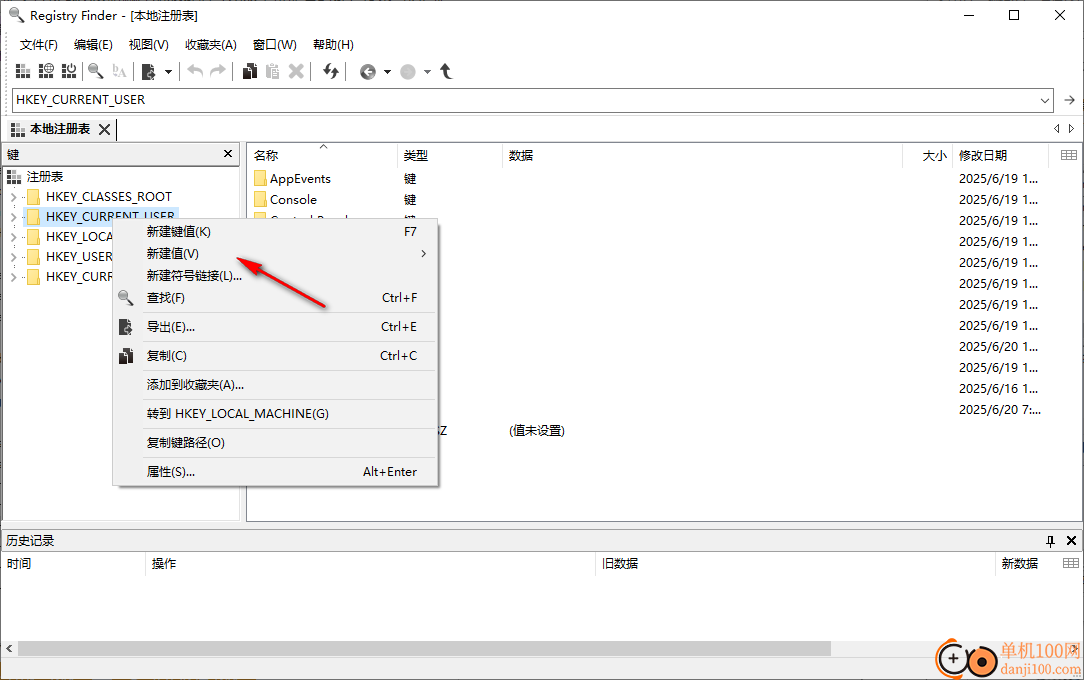Click the navigate Forward circular icon

(x=408, y=72)
